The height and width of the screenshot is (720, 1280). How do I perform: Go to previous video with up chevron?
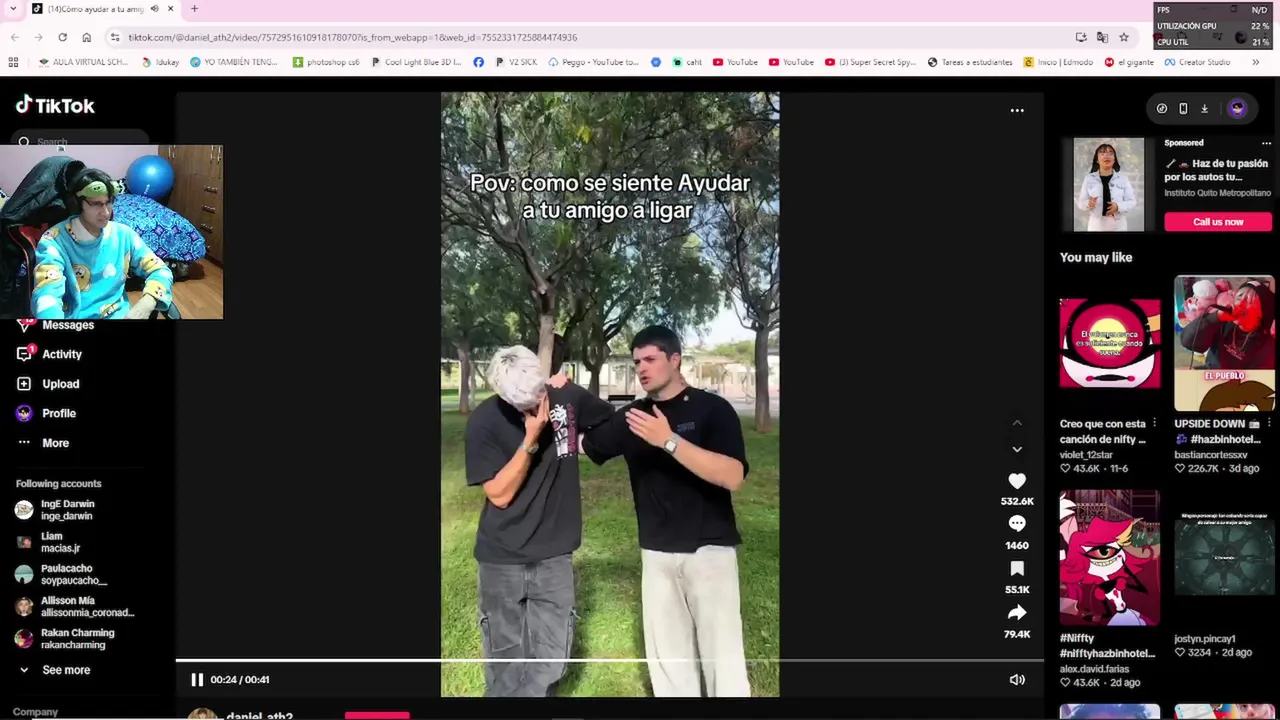(1017, 423)
